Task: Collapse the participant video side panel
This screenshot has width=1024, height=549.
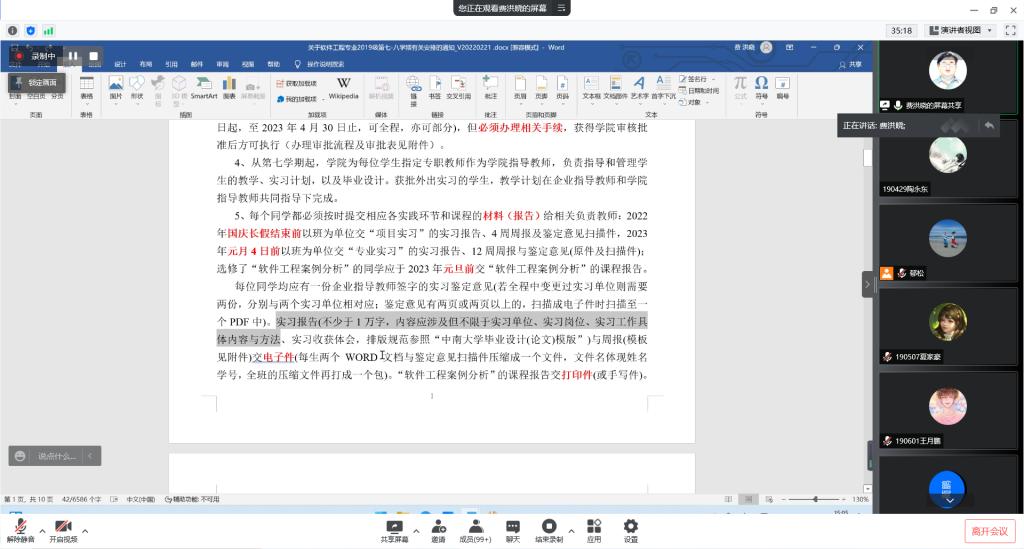Action: (867, 284)
